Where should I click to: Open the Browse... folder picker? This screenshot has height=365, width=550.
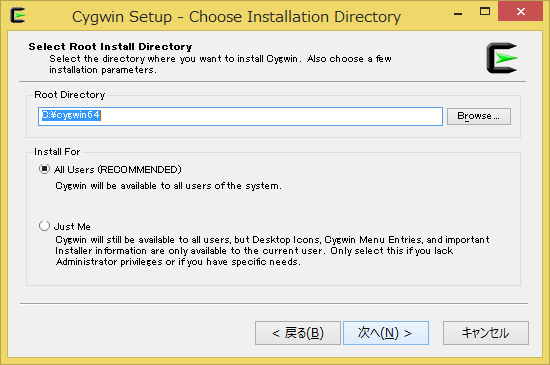(x=478, y=116)
